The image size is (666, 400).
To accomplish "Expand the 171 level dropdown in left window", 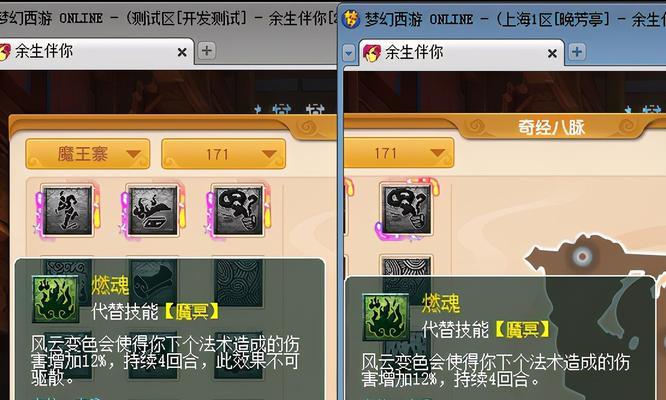I will click(223, 154).
